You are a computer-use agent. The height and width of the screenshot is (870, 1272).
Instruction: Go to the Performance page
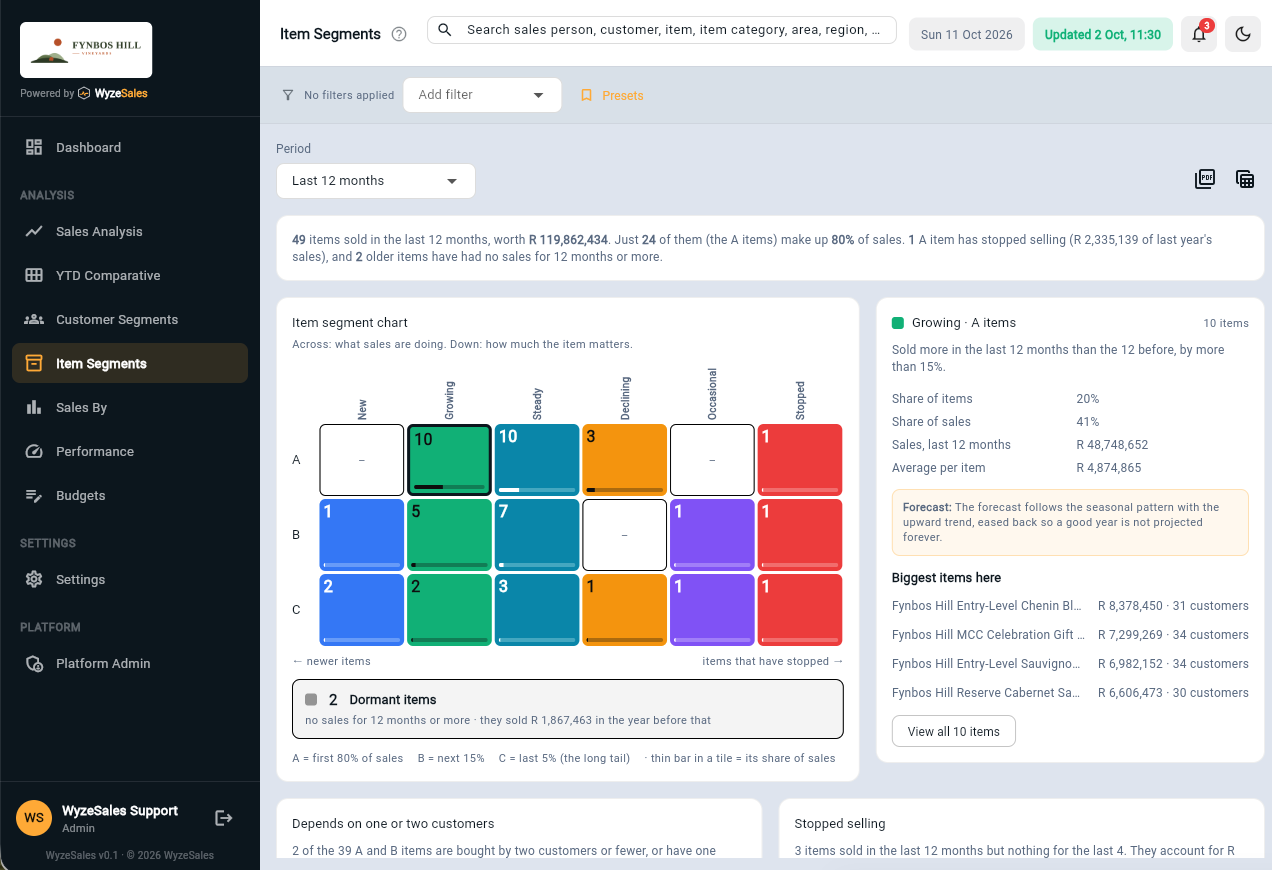[x=130, y=451]
